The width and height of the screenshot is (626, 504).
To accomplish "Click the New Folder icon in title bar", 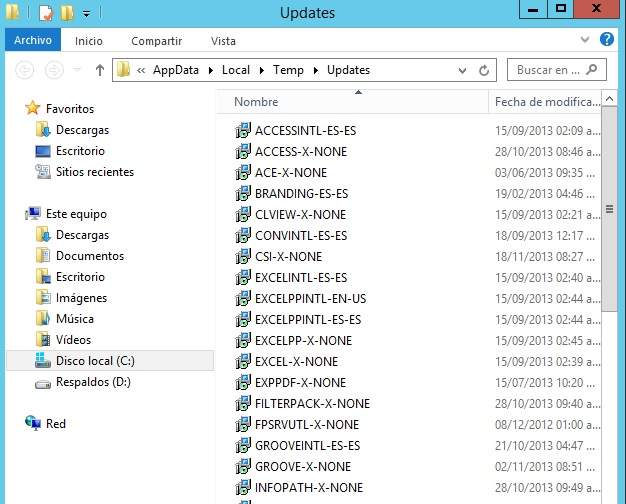I will [x=67, y=13].
